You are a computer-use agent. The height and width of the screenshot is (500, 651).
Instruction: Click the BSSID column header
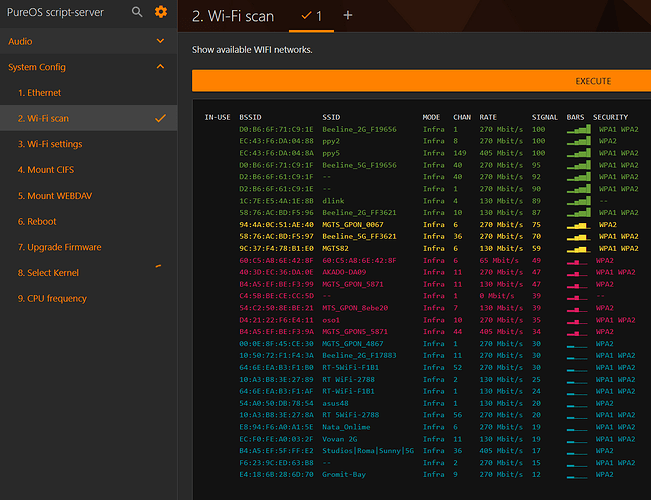250,118
